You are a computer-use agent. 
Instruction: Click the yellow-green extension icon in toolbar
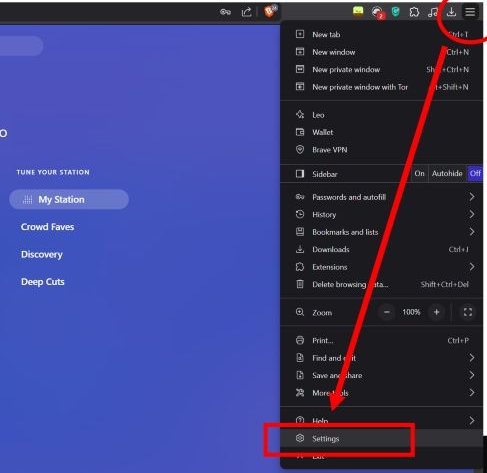click(358, 11)
